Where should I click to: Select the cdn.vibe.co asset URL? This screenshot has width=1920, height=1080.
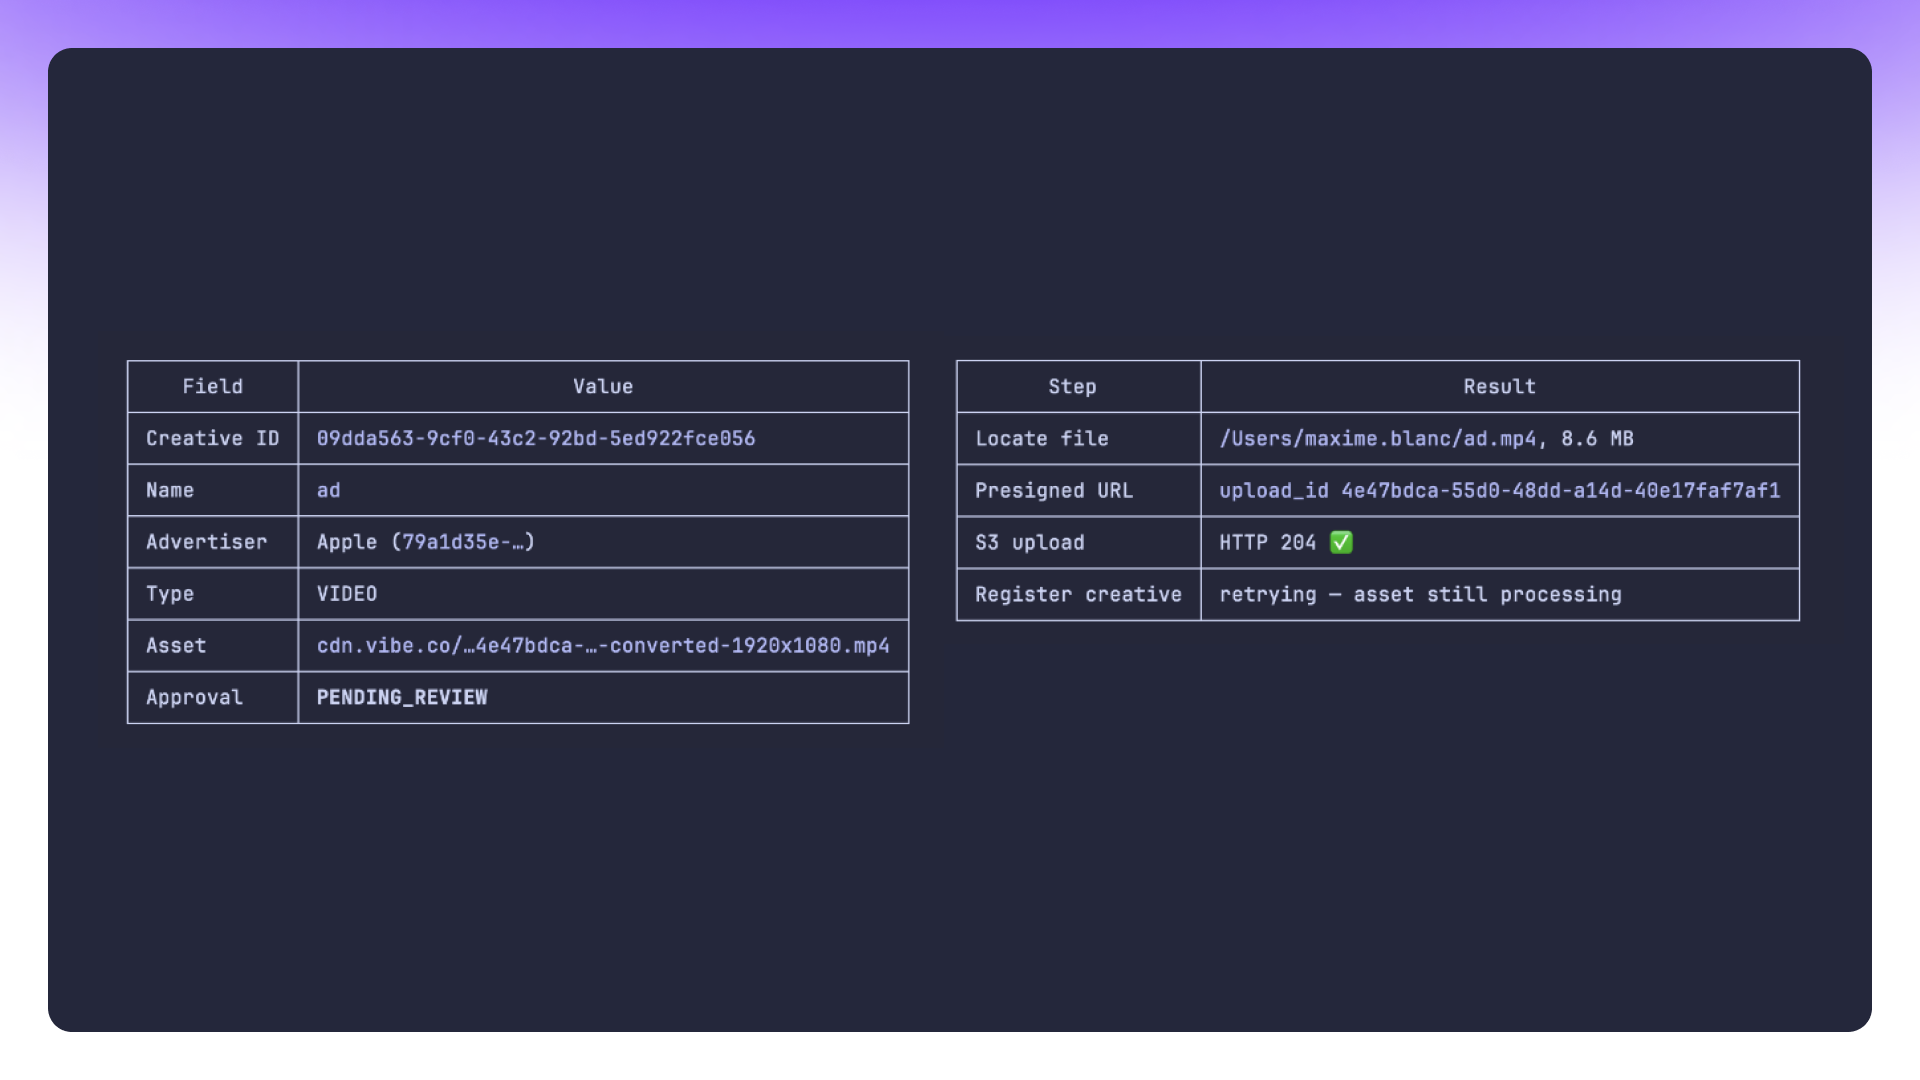tap(603, 646)
